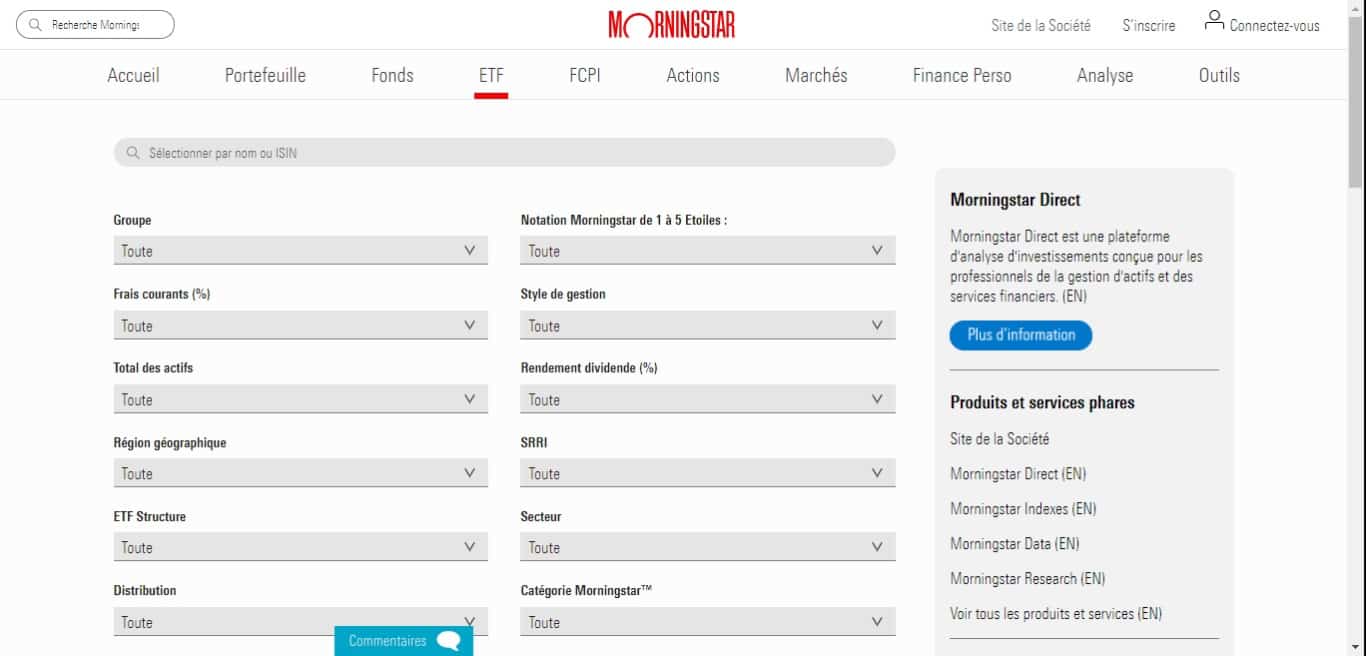
Task: Go to the Outils menu
Action: click(x=1219, y=75)
